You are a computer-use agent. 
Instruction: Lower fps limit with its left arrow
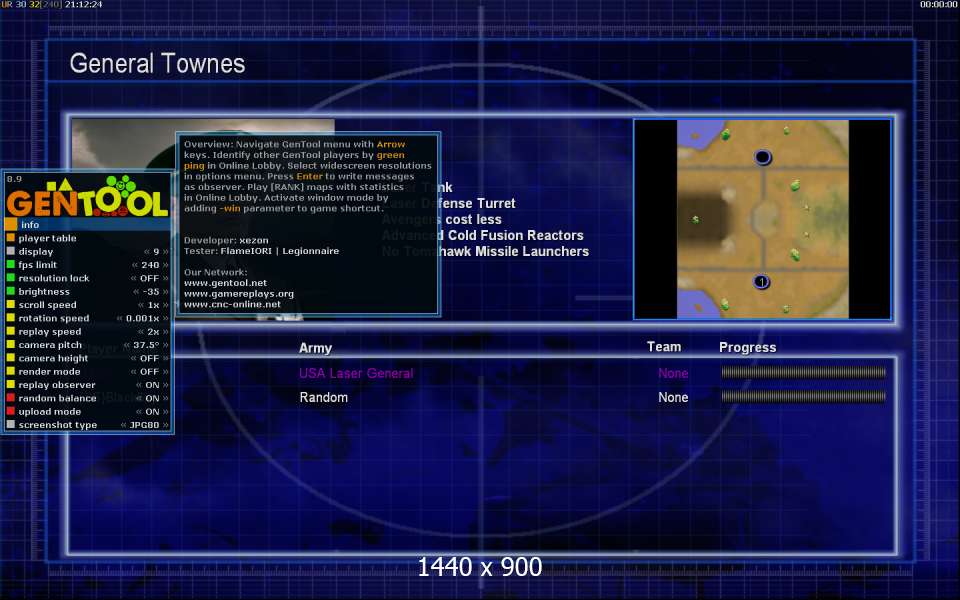click(135, 265)
